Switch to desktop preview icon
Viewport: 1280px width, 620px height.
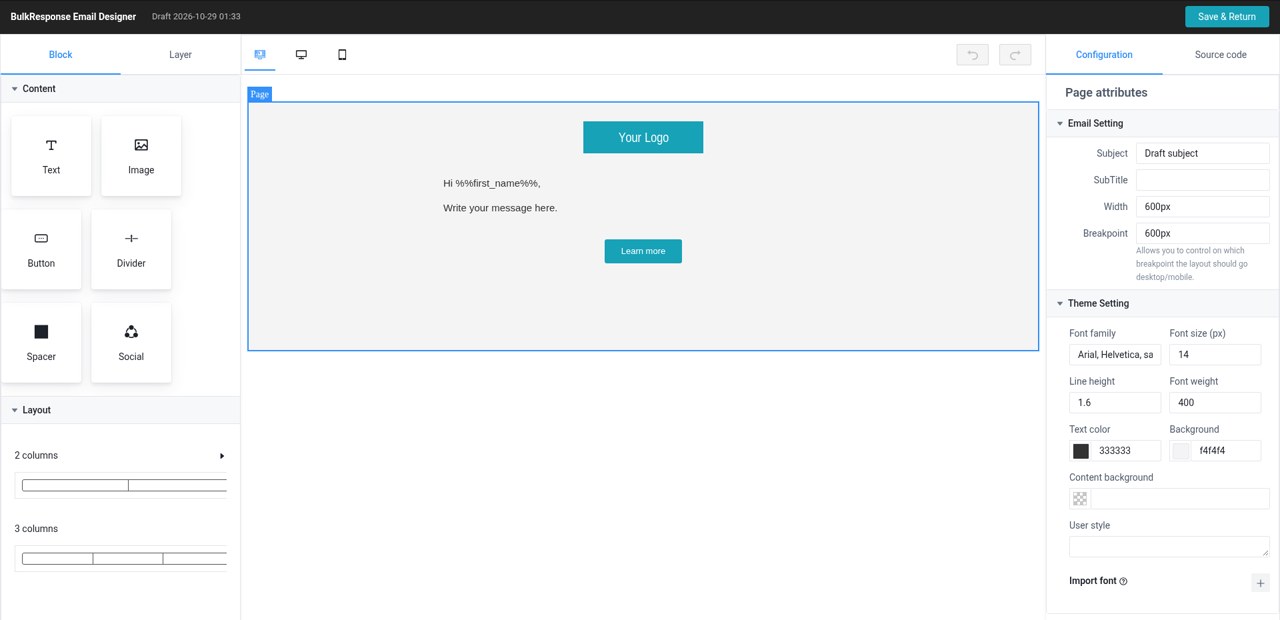pos(301,55)
